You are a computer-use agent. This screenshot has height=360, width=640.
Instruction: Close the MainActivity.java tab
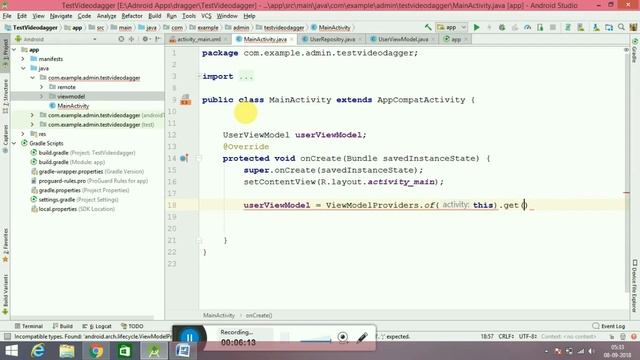point(291,40)
